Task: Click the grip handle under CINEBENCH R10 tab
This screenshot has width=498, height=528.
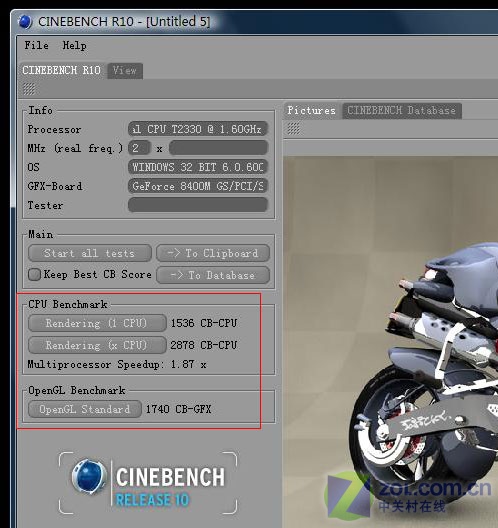Action: click(x=29, y=89)
